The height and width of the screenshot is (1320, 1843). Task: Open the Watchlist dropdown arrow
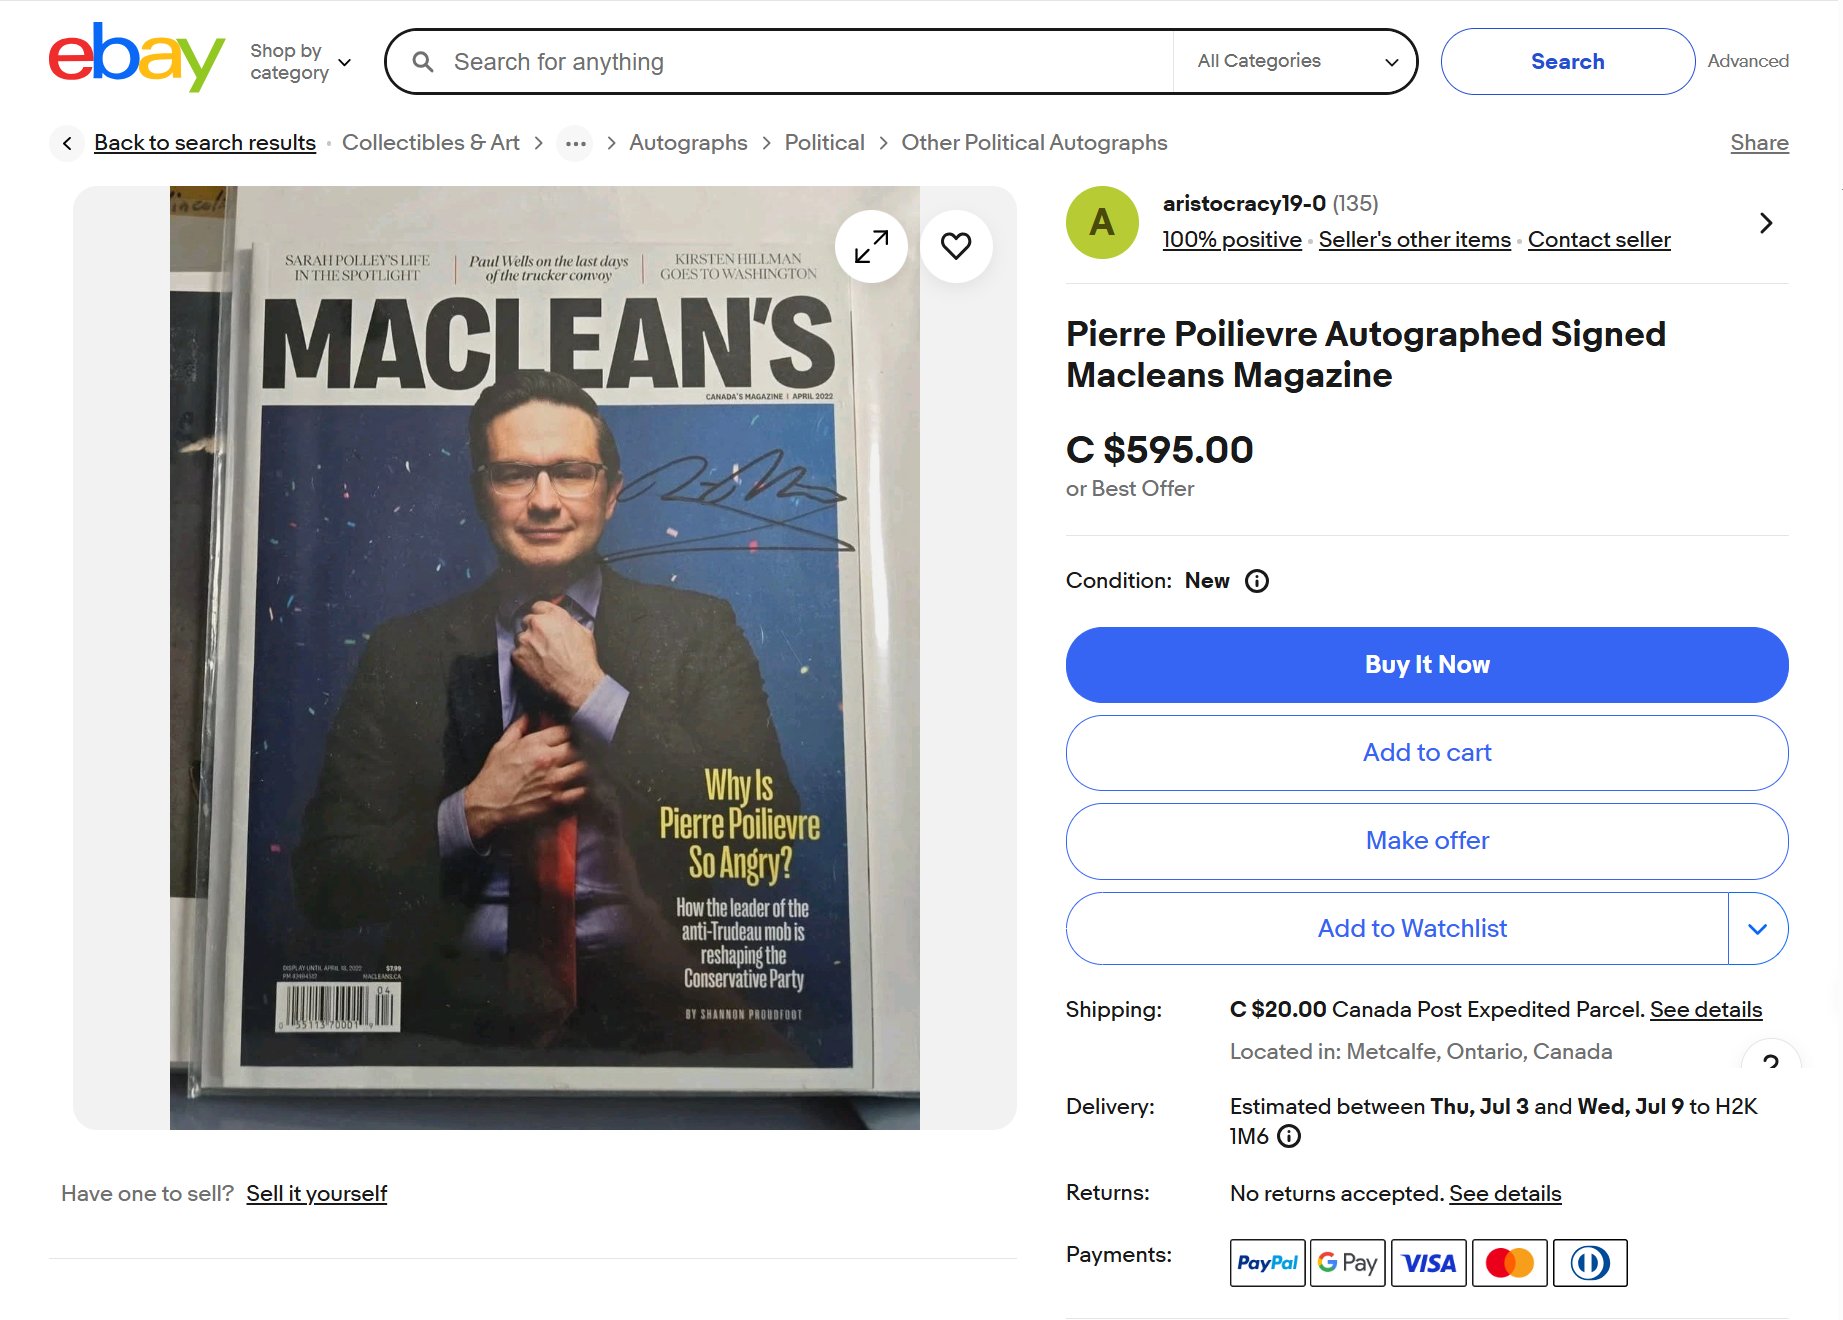click(x=1757, y=929)
